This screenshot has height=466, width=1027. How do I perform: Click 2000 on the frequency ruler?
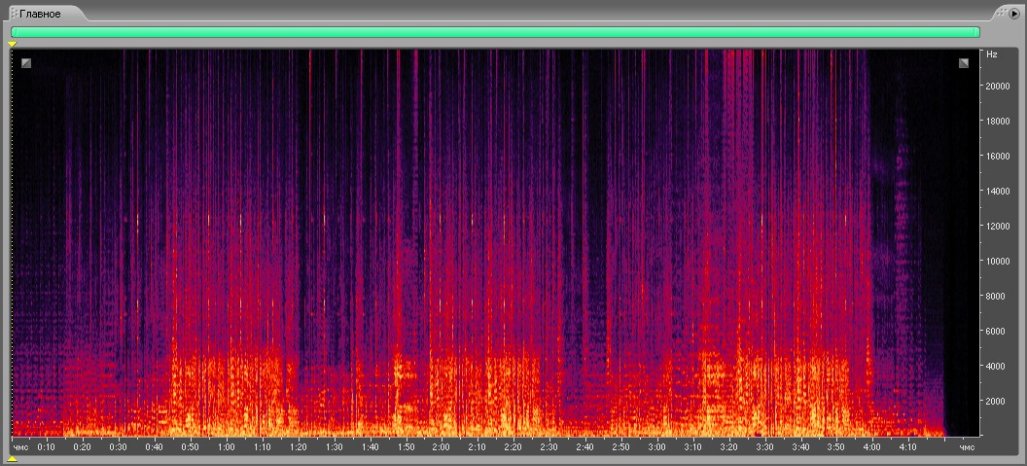[x=998, y=401]
